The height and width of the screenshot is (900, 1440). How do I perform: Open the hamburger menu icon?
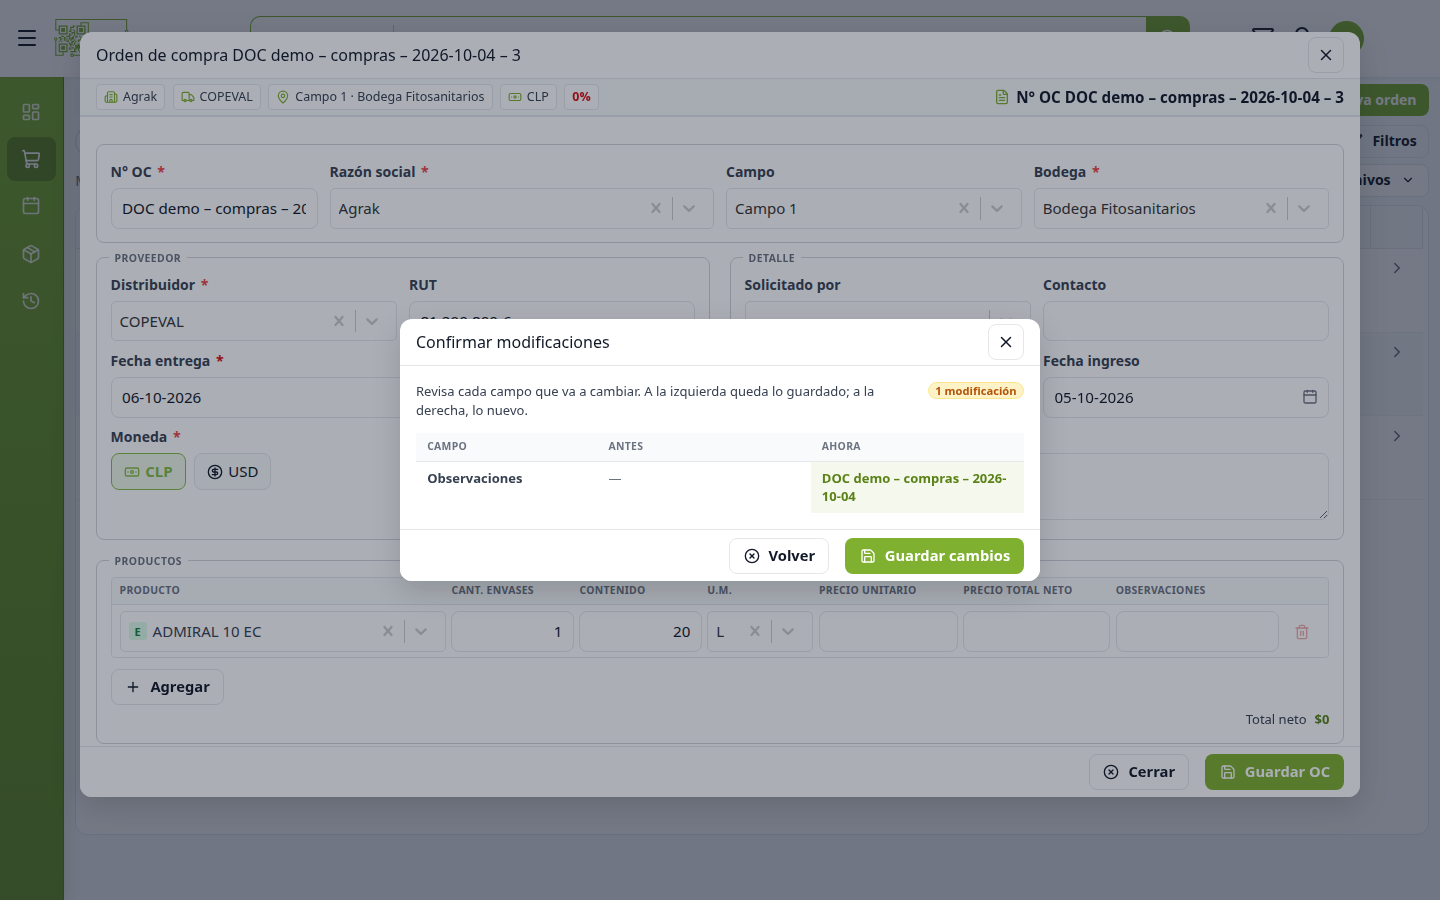(27, 38)
